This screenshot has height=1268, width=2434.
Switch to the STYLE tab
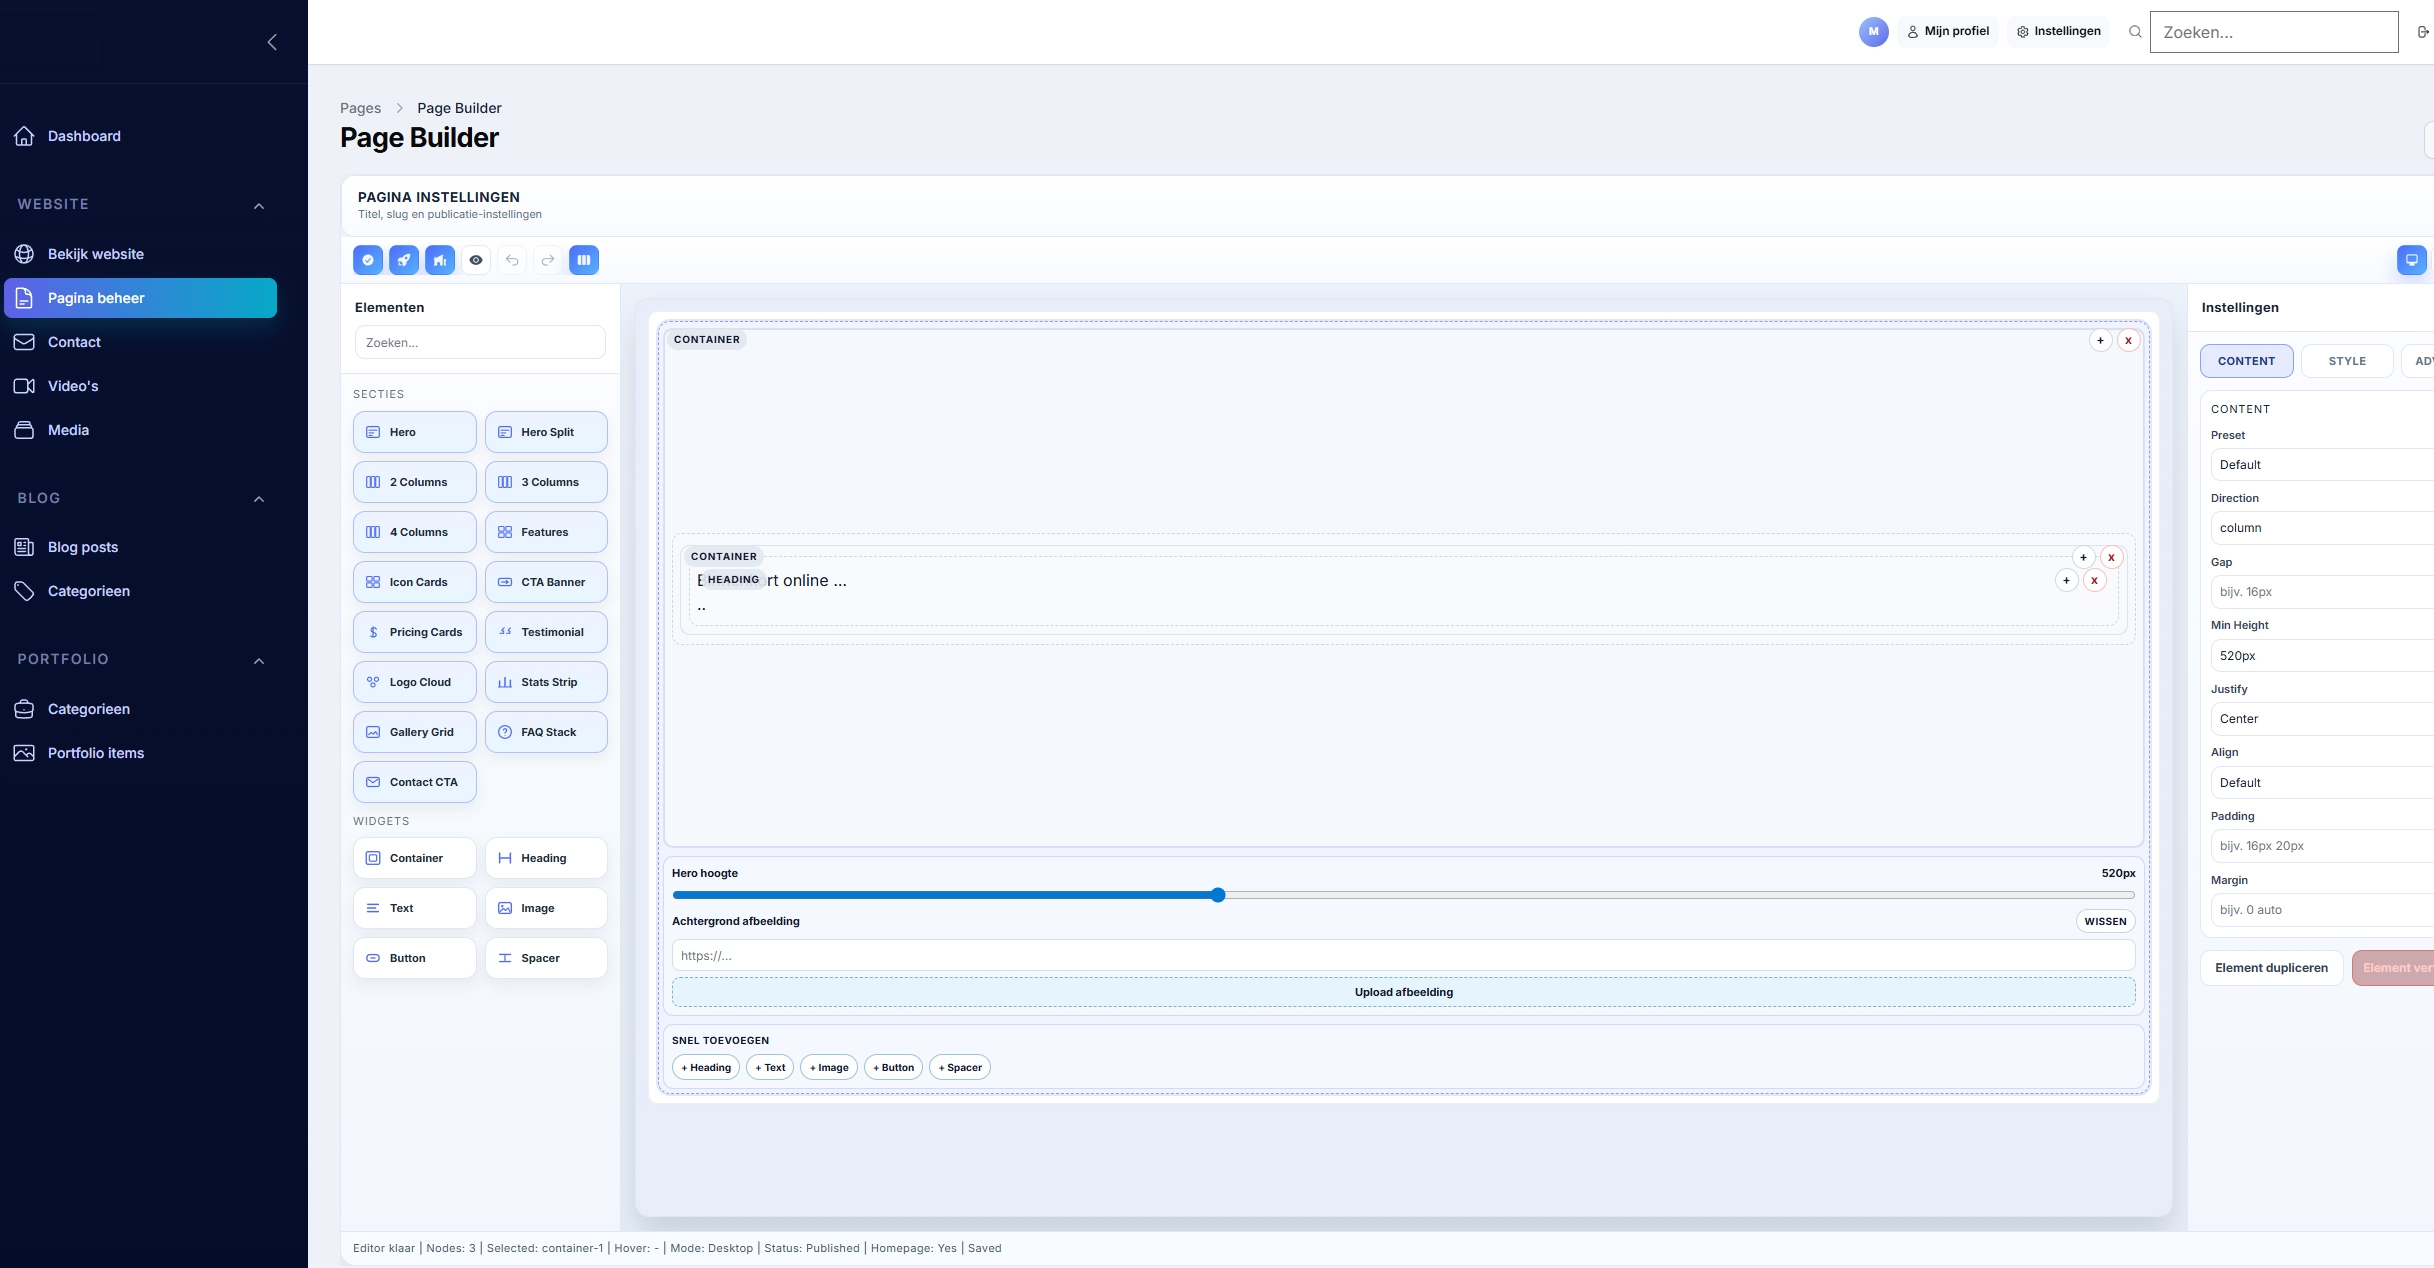2347,361
